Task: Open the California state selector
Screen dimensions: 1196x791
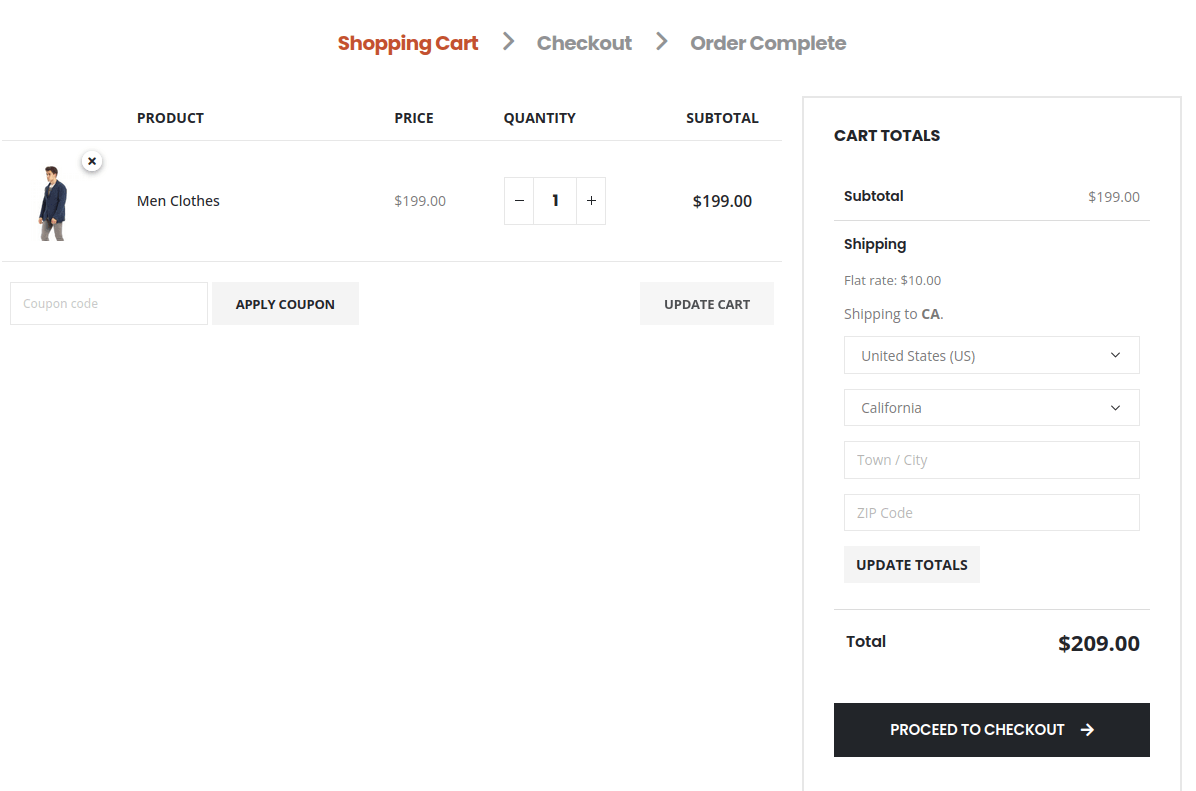Action: pyautogui.click(x=991, y=407)
